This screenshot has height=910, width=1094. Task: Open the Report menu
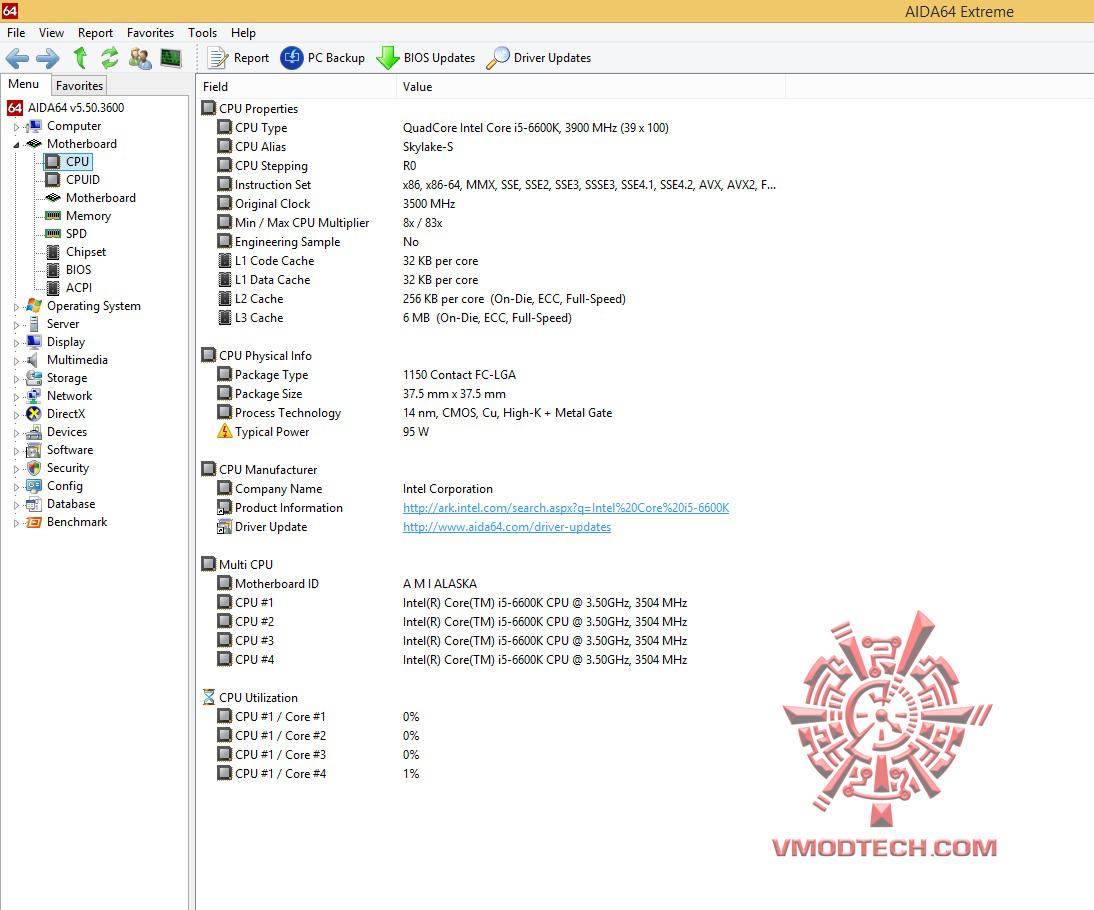click(95, 33)
